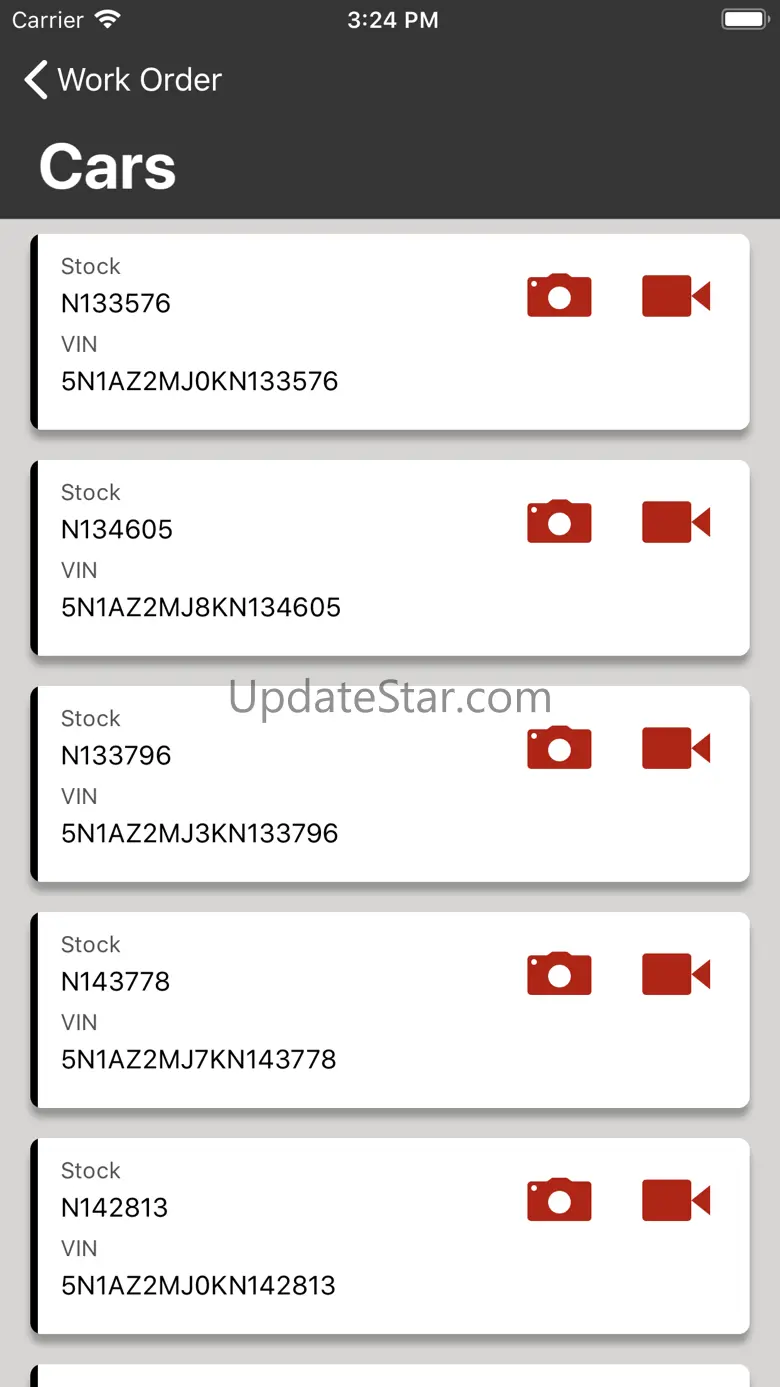Tap the battery indicator in status bar
The image size is (780, 1387).
(745, 20)
